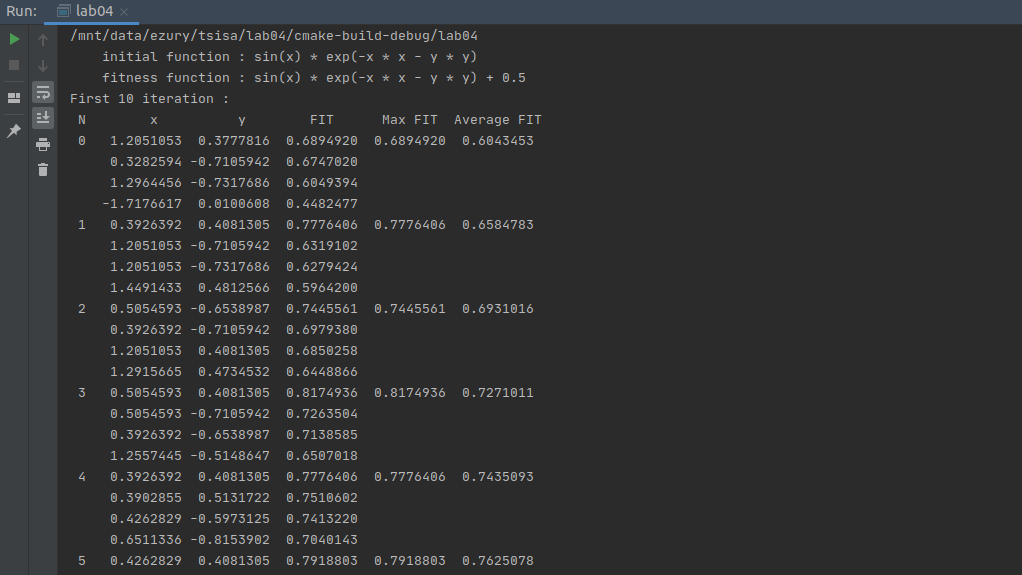
Task: Click x value 0.6511336
Action: pos(145,540)
